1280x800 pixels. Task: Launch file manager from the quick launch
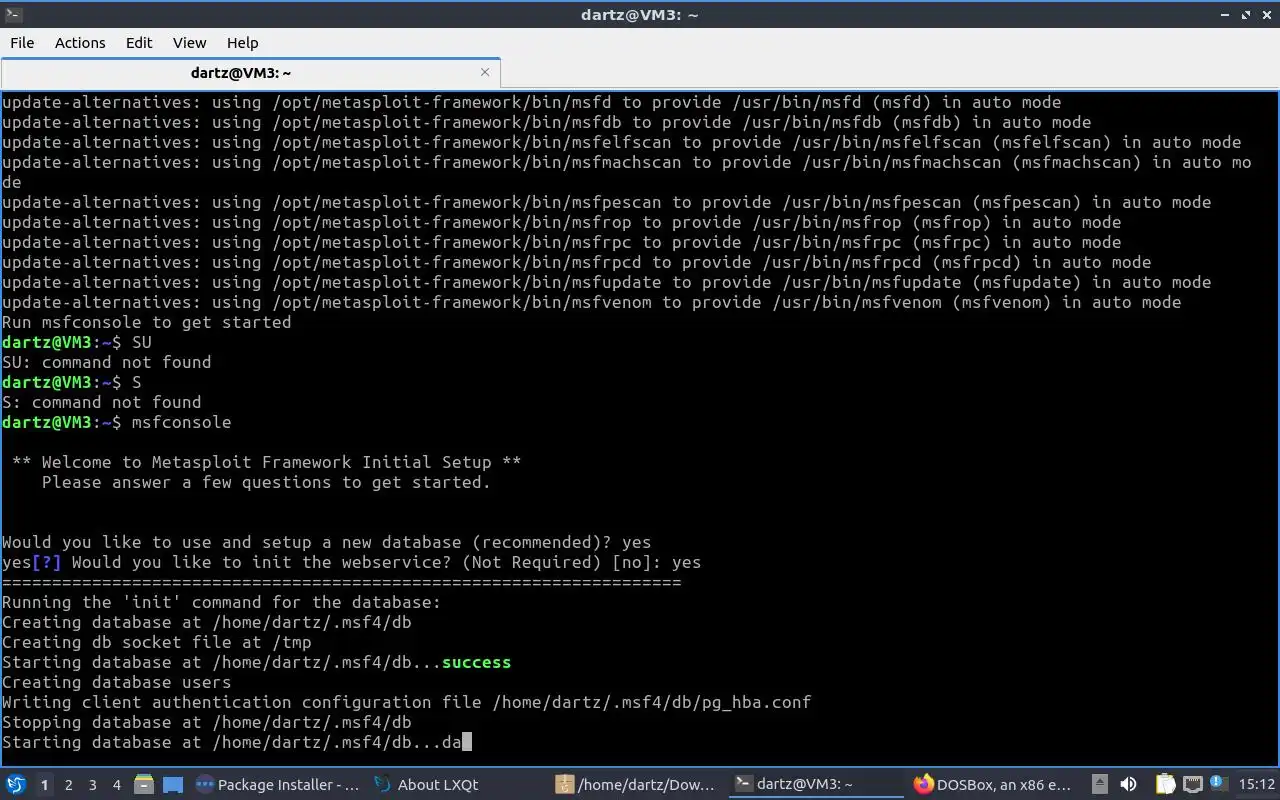click(x=144, y=785)
